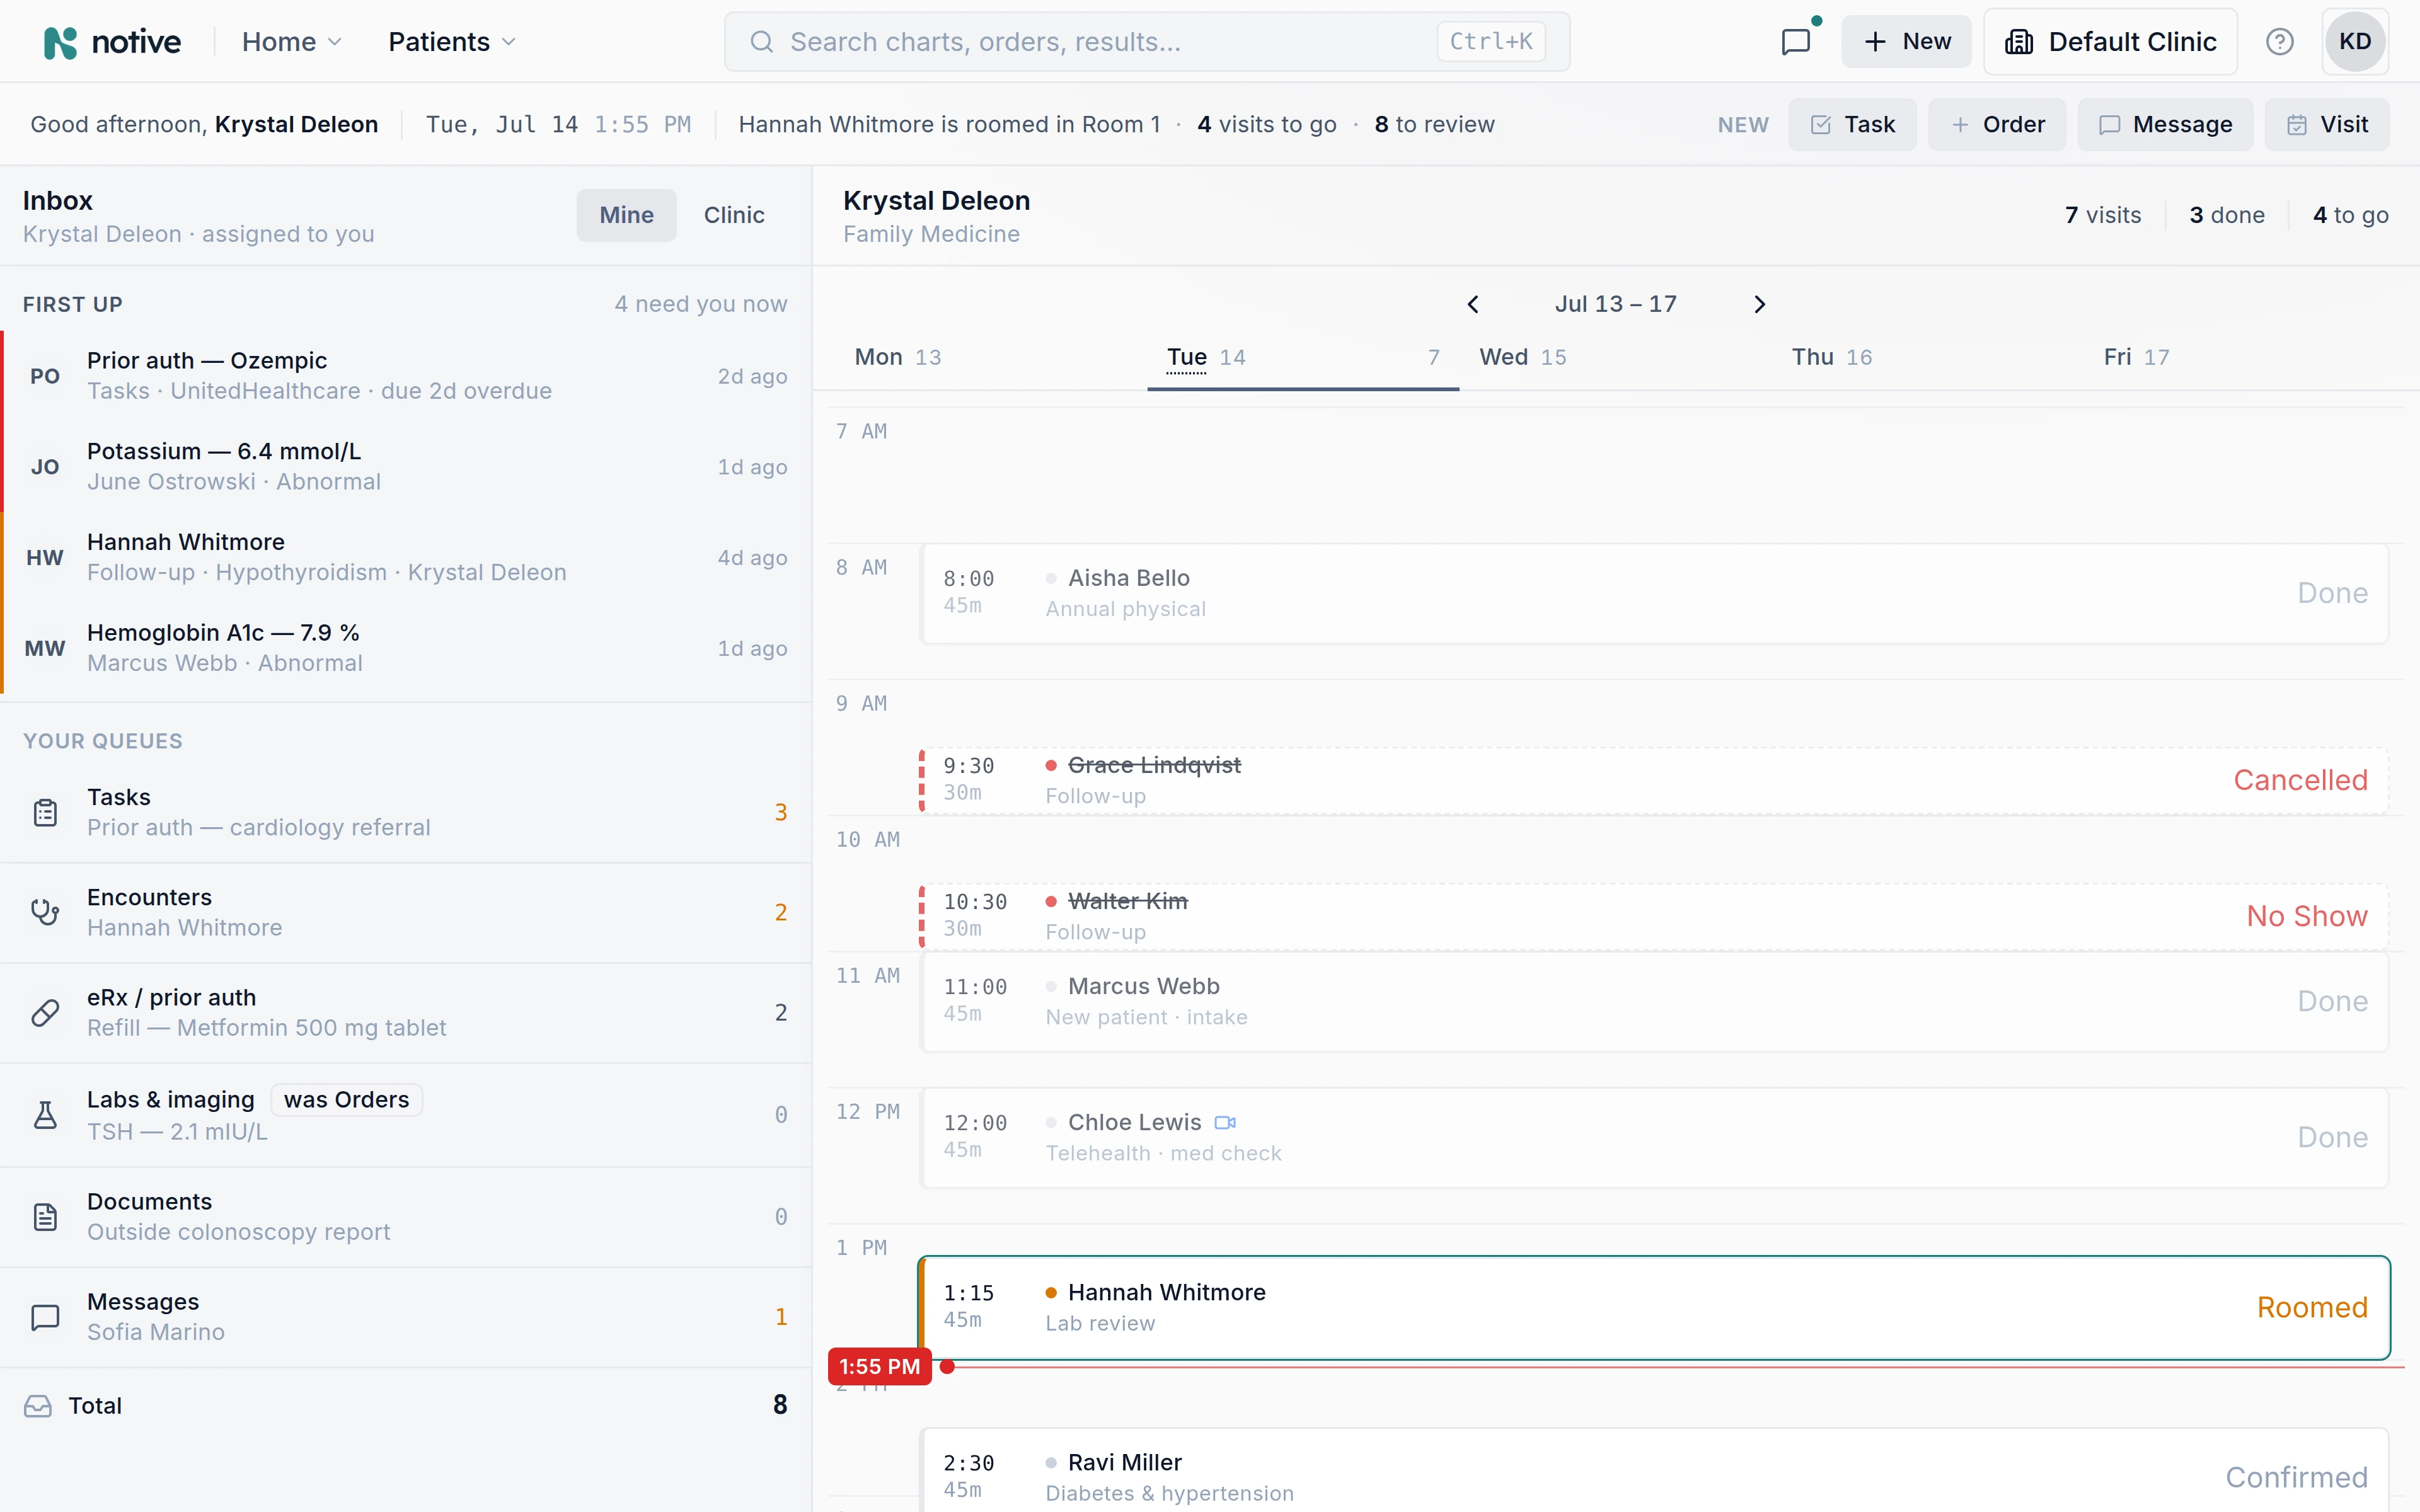Image resolution: width=2420 pixels, height=1512 pixels.
Task: Expand the Home menu
Action: tap(292, 42)
